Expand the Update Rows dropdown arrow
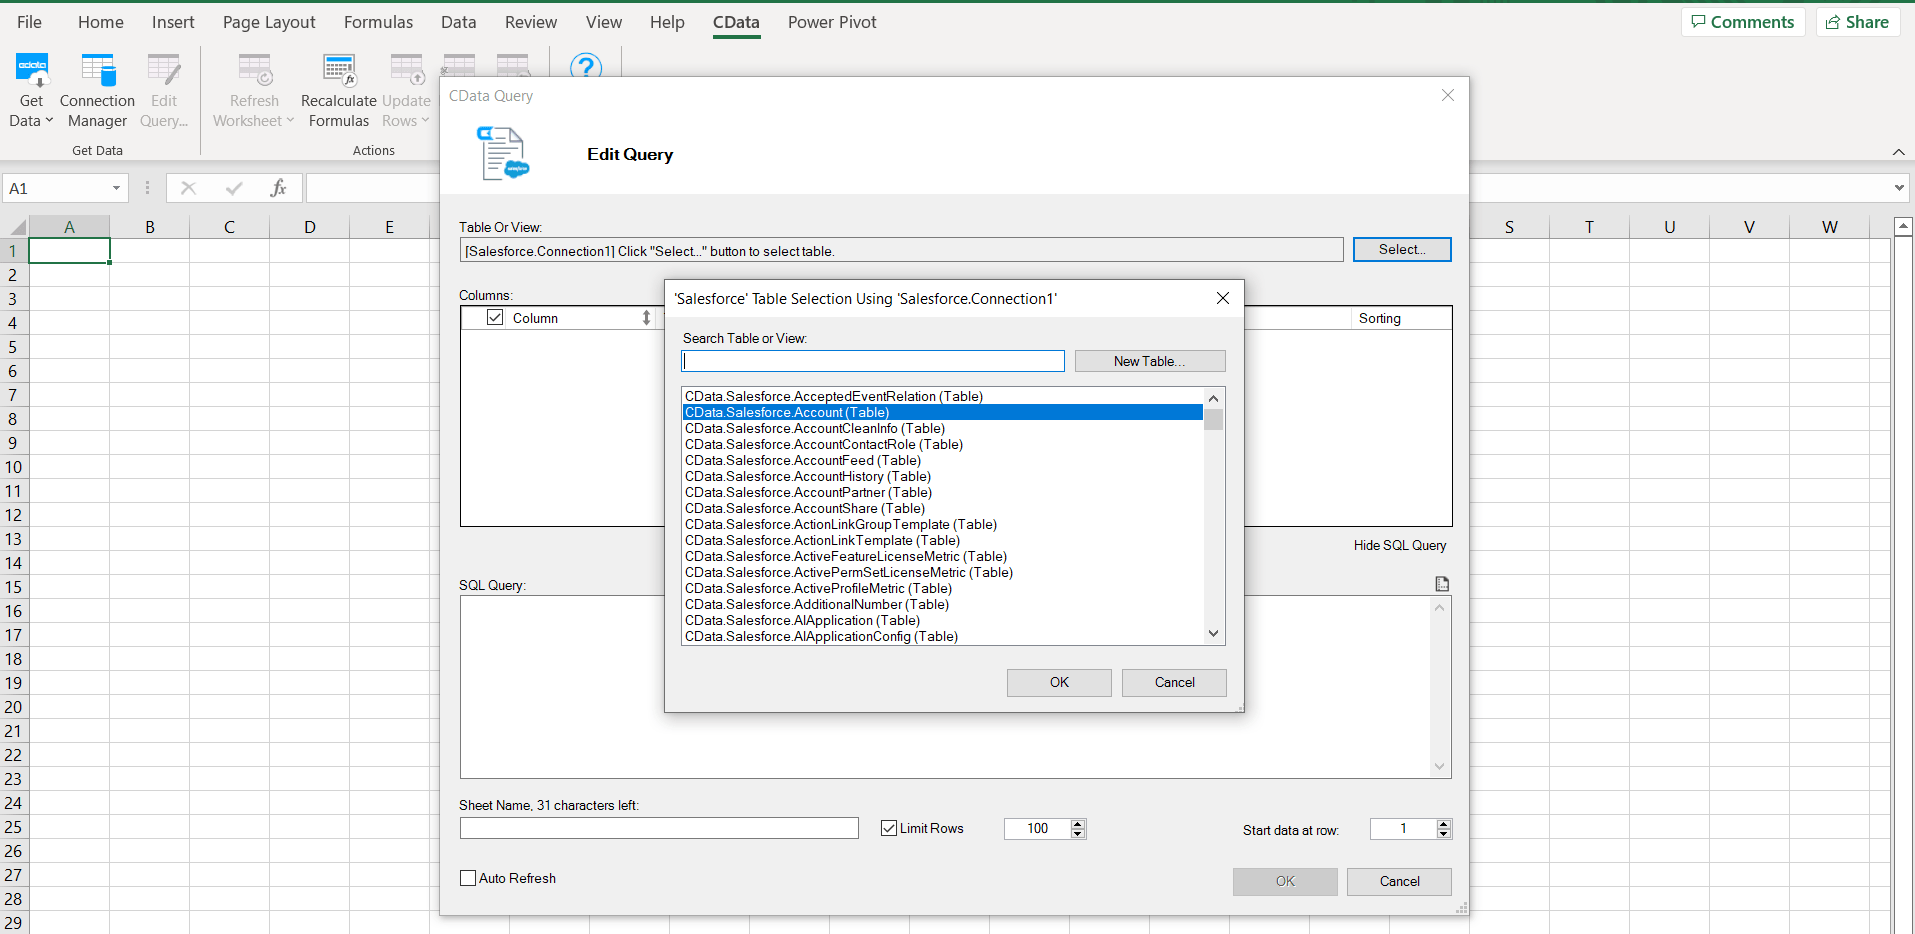The height and width of the screenshot is (934, 1915). coord(427,121)
